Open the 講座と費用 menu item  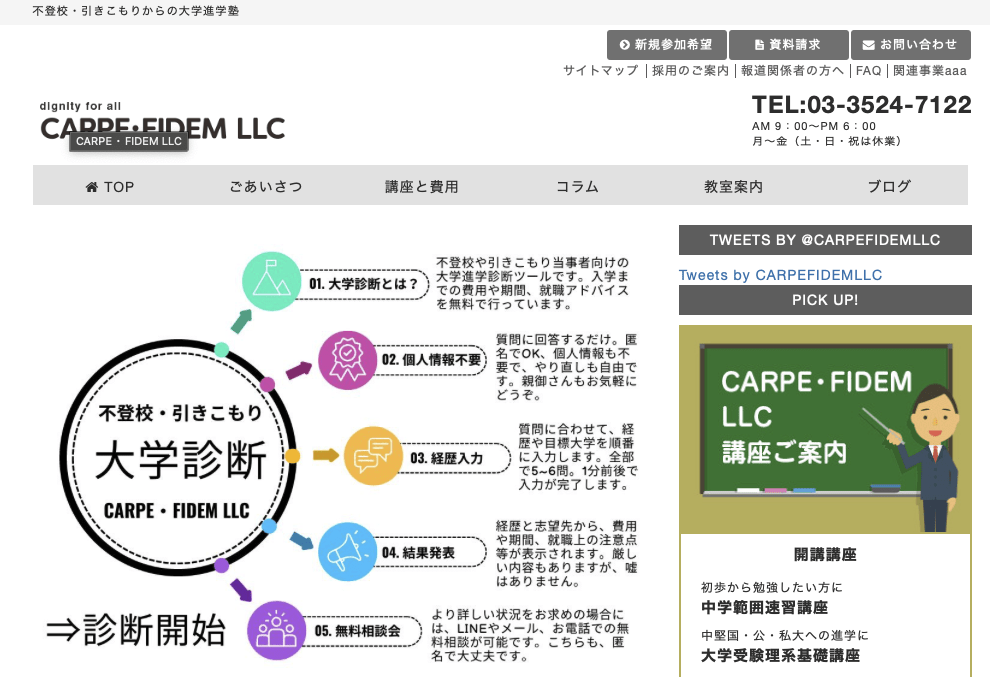421,186
